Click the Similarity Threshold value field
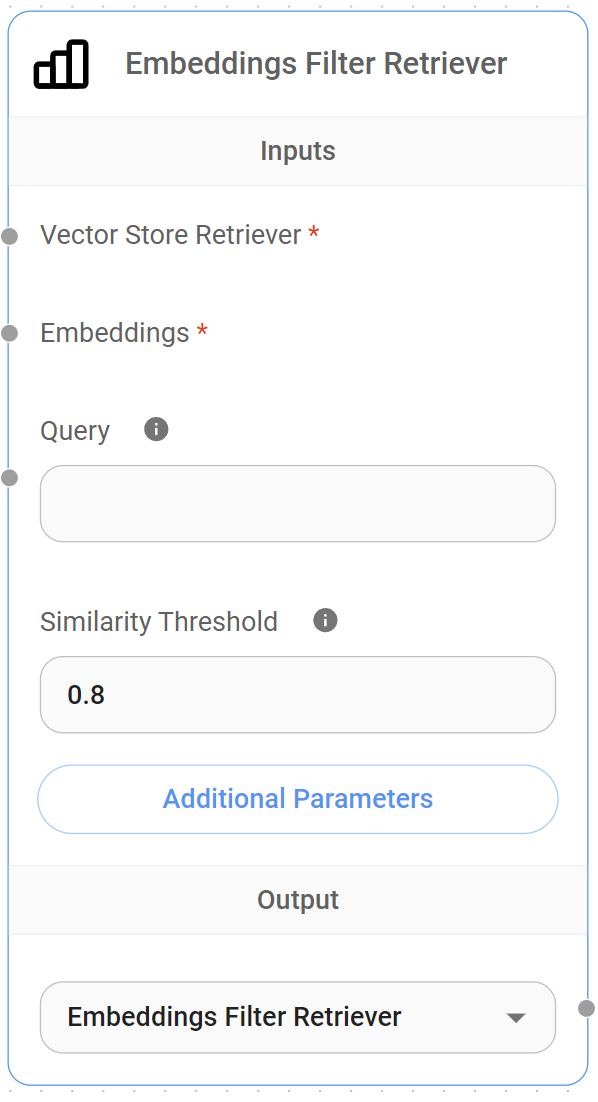Viewport: 598px width, 1102px height. (x=297, y=694)
